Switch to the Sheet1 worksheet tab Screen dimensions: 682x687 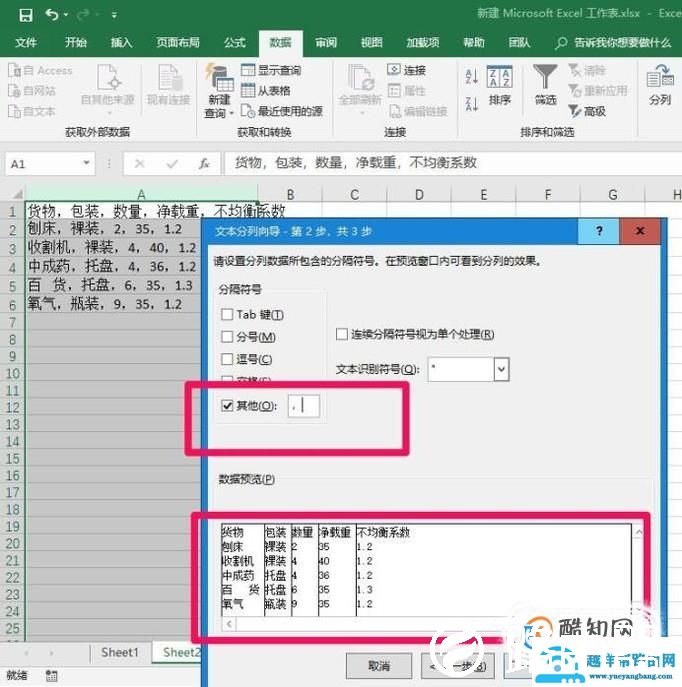120,652
